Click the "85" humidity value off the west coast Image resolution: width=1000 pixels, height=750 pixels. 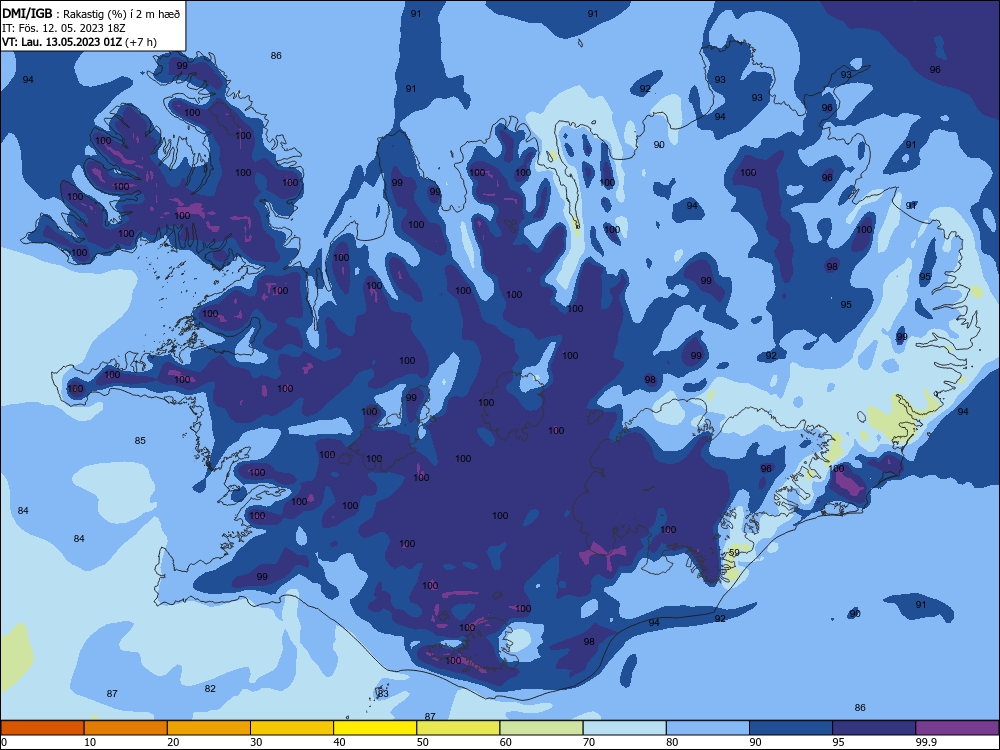point(140,440)
